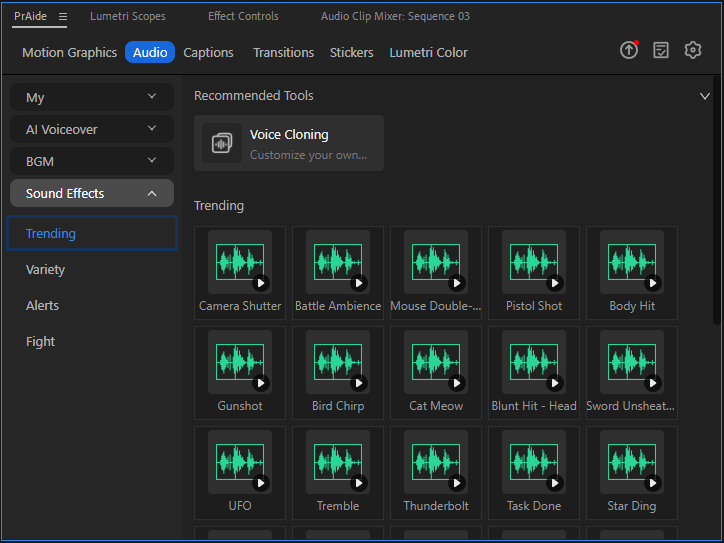724x543 pixels.
Task: Open the task checklist icon
Action: (x=661, y=50)
